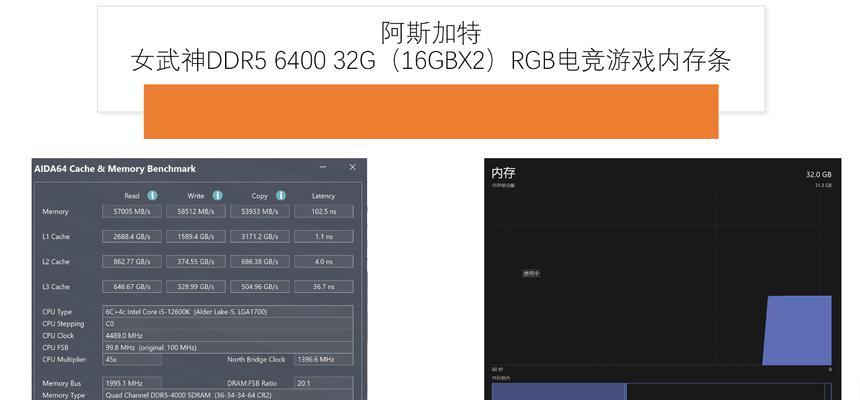
Task: Minimize the AIDA64 benchmark window
Action: 323,167
